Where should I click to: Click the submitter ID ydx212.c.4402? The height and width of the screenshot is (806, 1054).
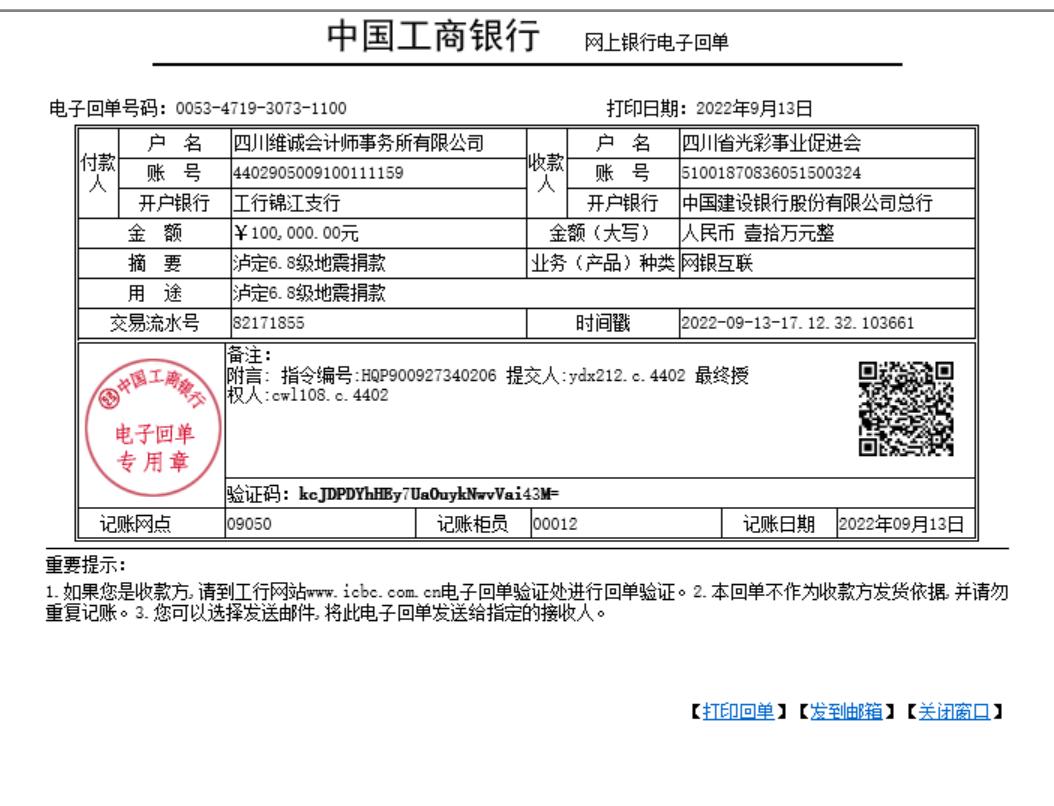click(627, 376)
